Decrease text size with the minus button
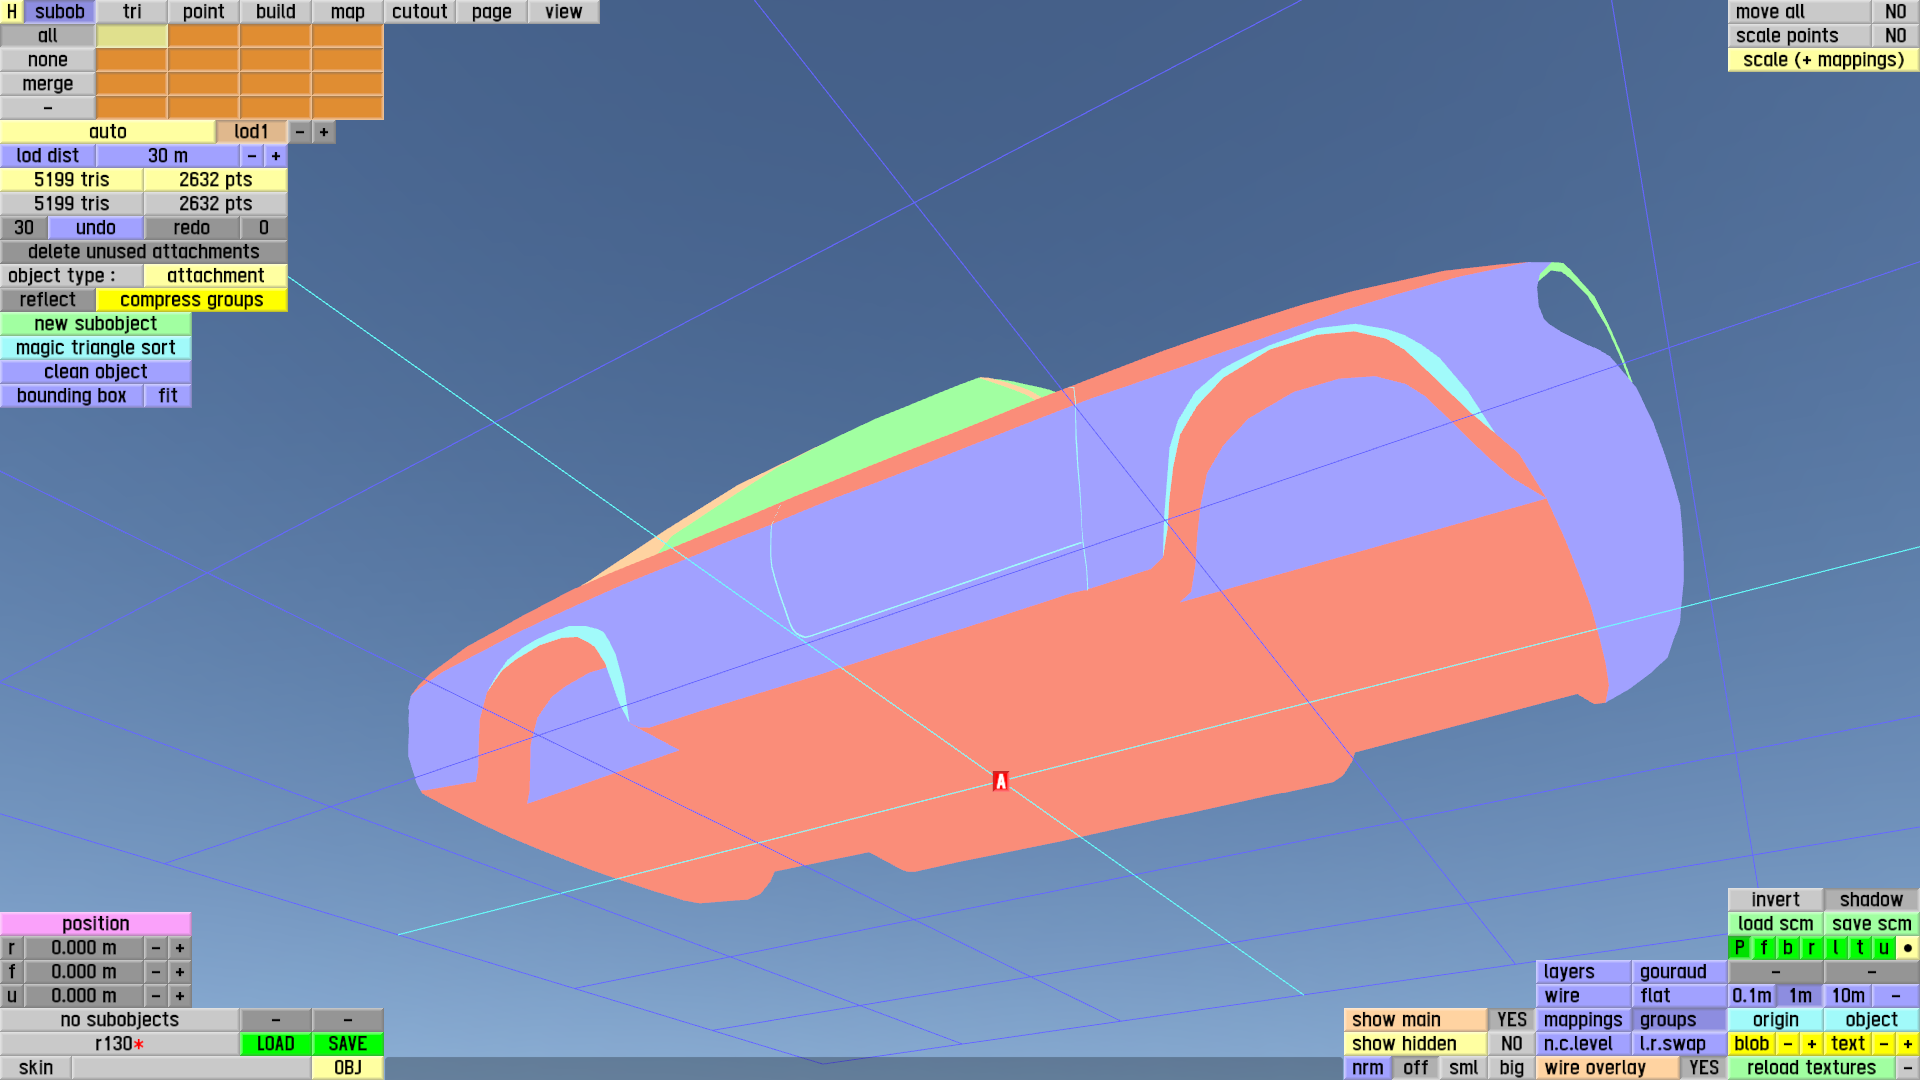This screenshot has width=1920, height=1080. click(1883, 1044)
